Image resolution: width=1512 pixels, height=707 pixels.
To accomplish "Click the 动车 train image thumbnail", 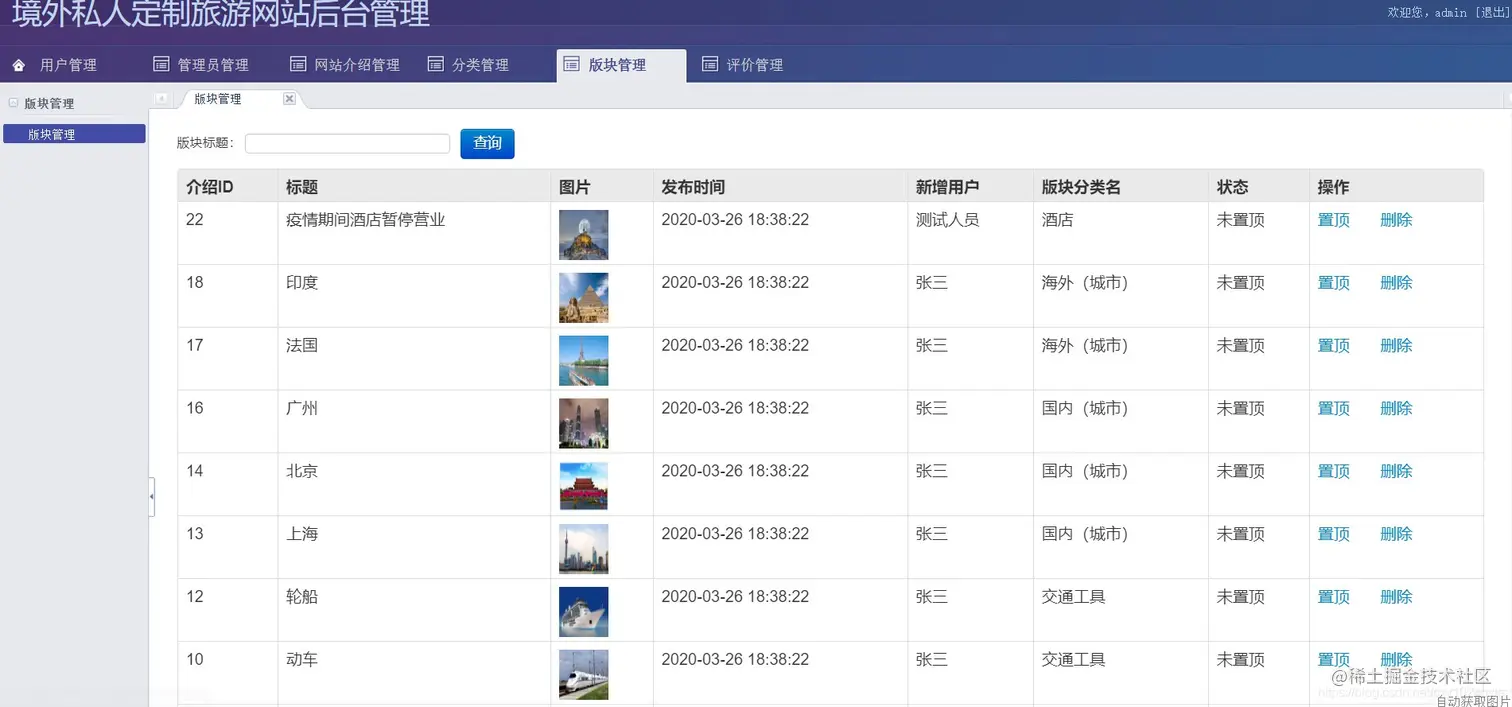I will pyautogui.click(x=583, y=673).
